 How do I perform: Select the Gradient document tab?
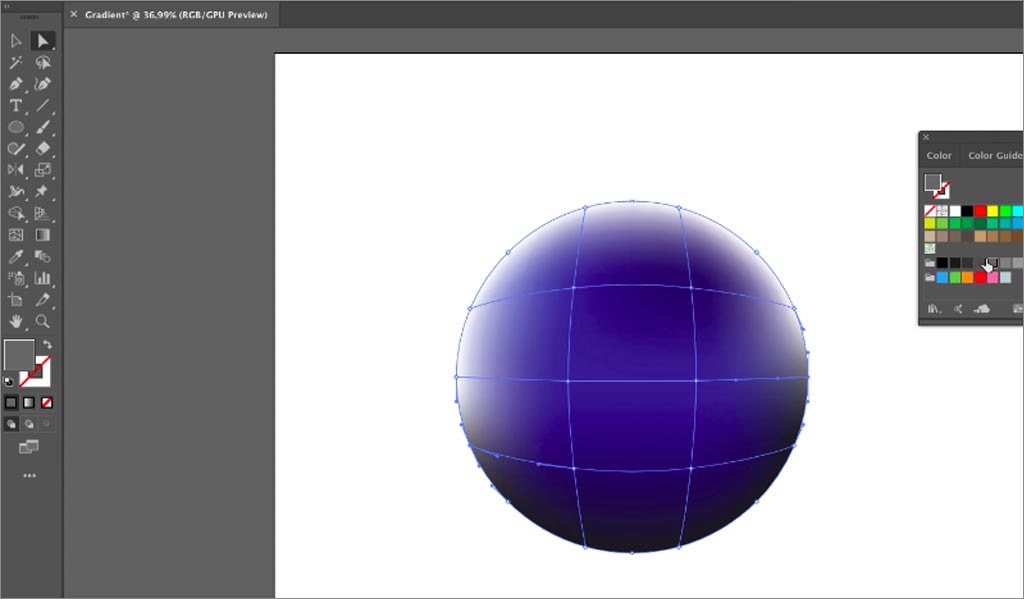click(170, 15)
